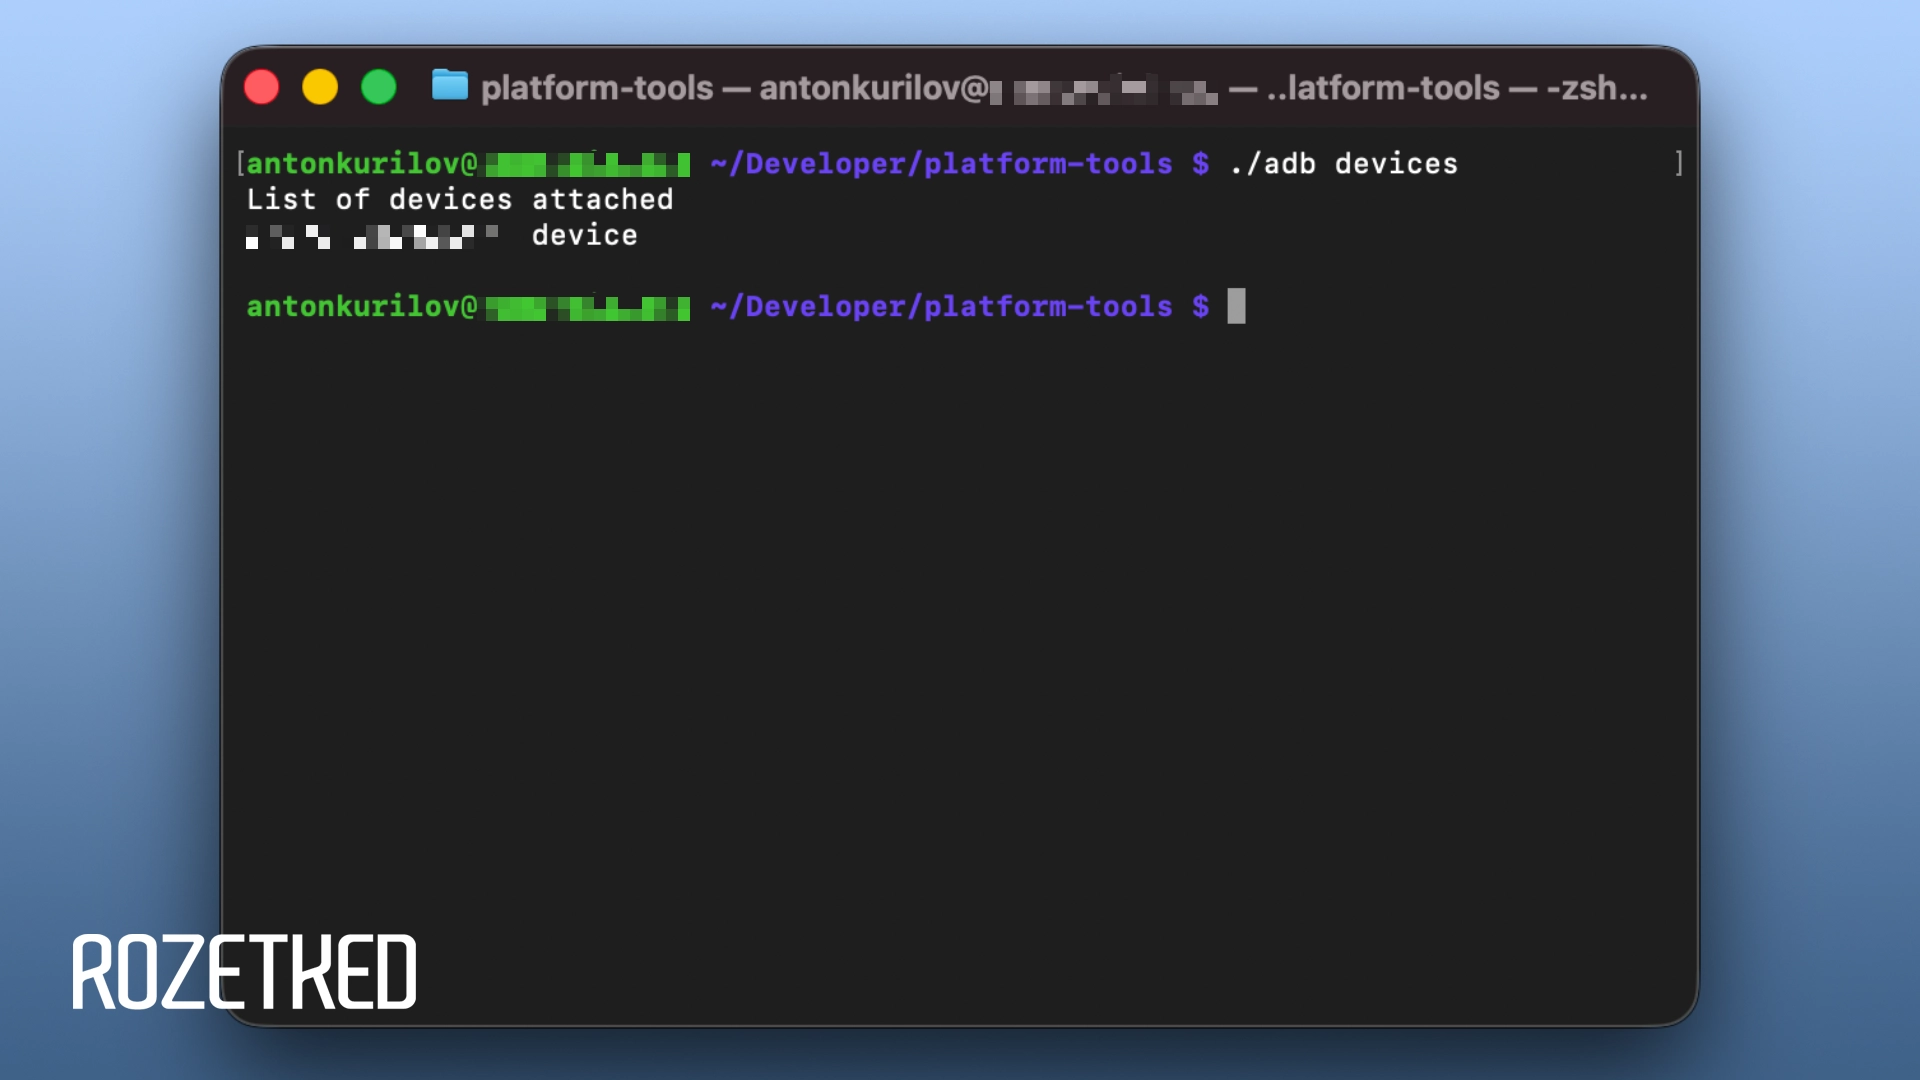The image size is (1920, 1080).
Task: Click the './adb devices' command text
Action: pos(1343,164)
